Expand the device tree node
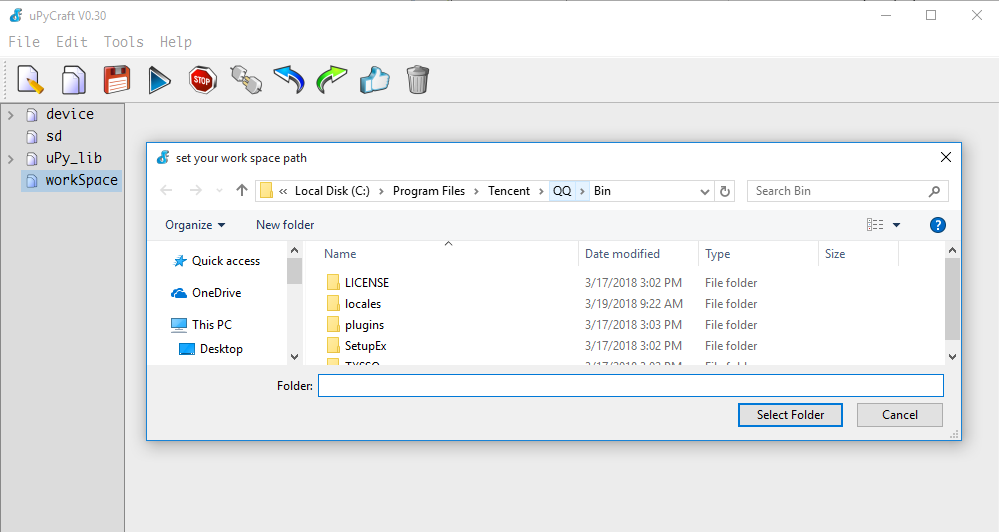999x532 pixels. tap(11, 115)
